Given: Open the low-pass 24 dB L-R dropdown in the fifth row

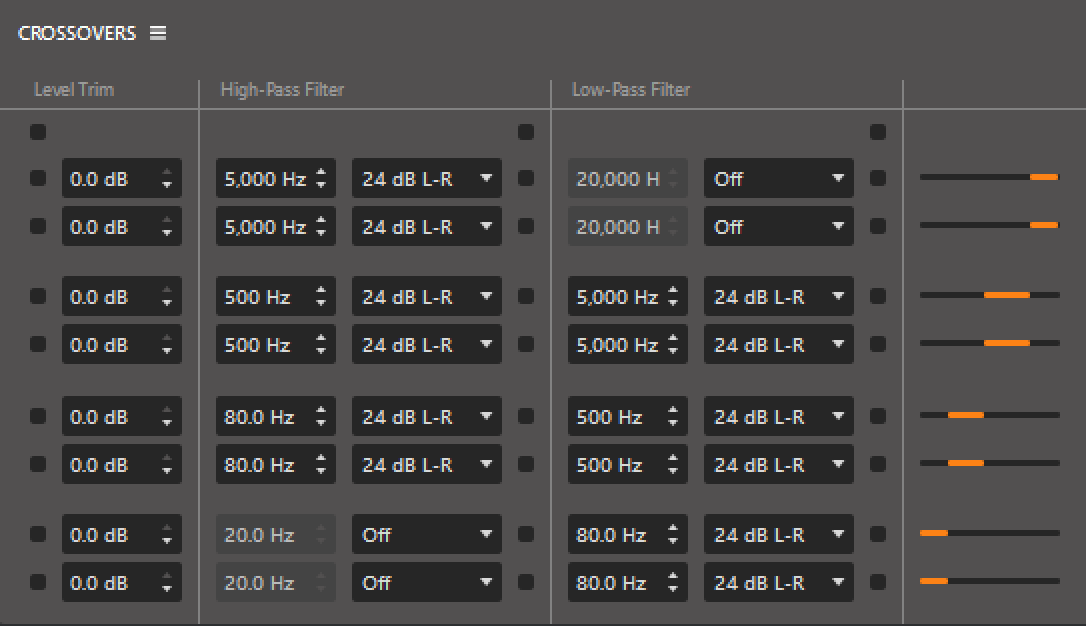Looking at the screenshot, I should (779, 417).
